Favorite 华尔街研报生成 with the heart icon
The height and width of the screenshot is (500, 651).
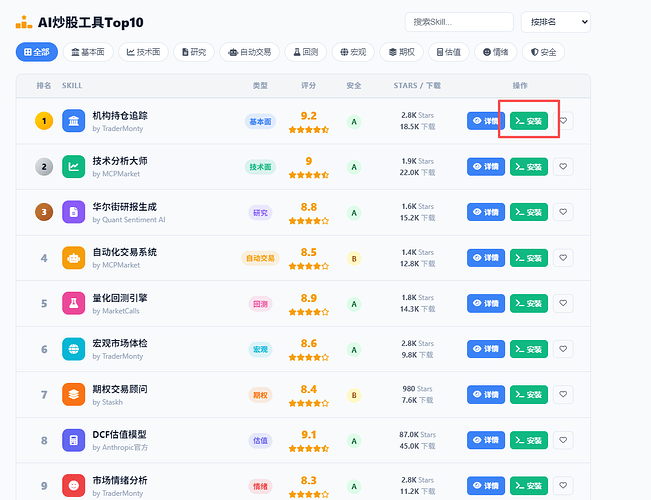pos(563,212)
